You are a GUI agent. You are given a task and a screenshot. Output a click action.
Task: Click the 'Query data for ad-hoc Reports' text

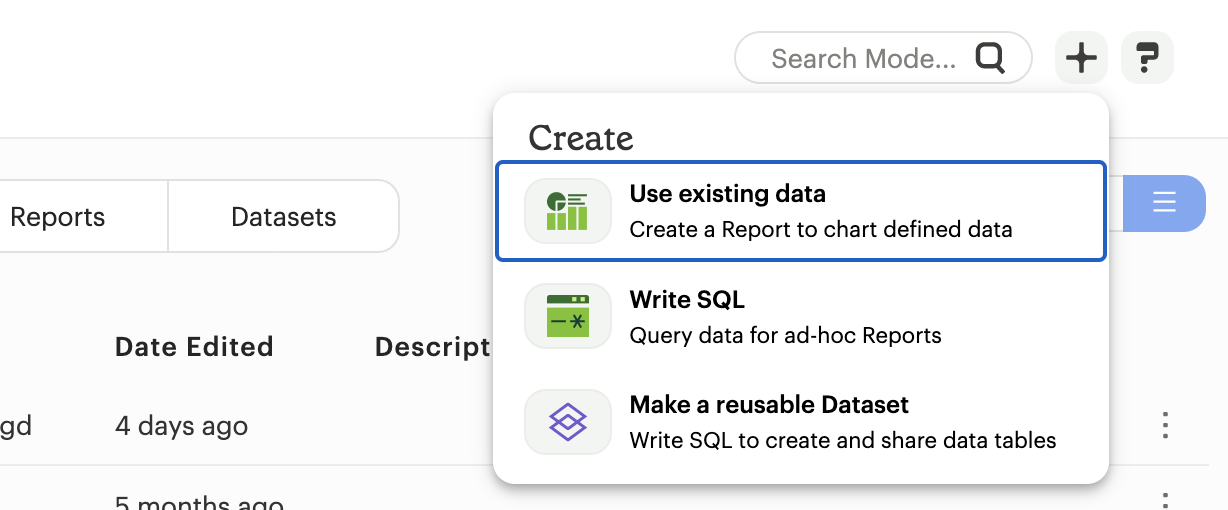click(x=786, y=336)
